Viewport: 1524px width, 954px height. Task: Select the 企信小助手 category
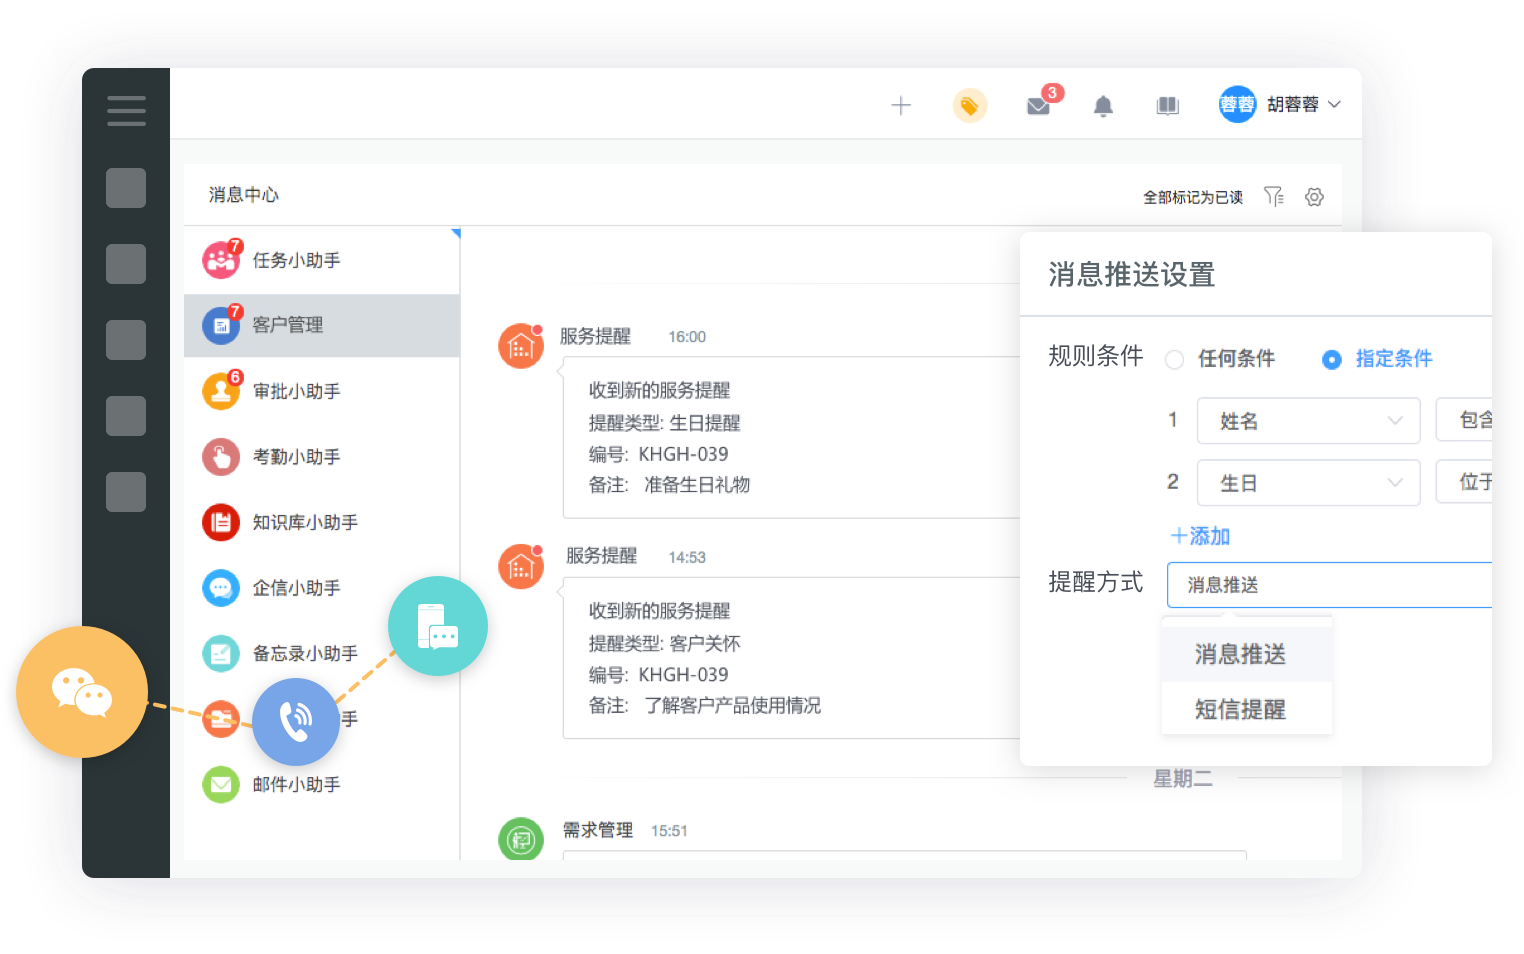coord(296,588)
